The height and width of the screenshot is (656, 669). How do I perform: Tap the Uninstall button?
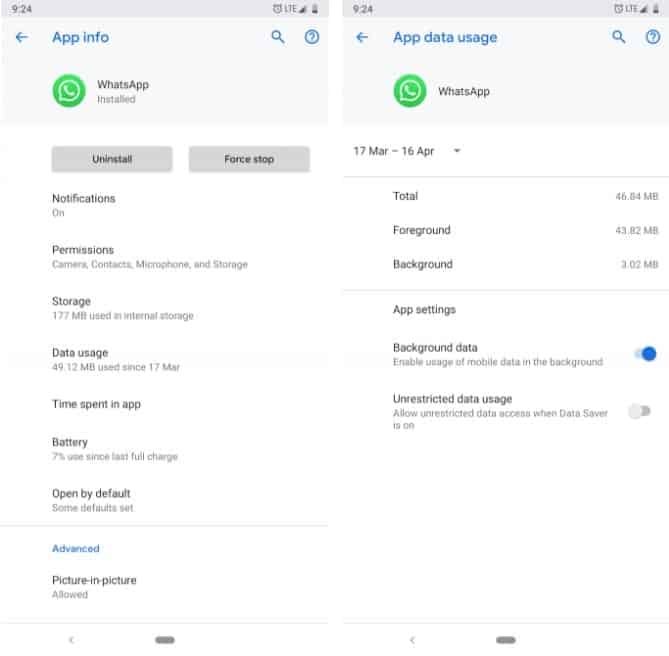pyautogui.click(x=112, y=159)
